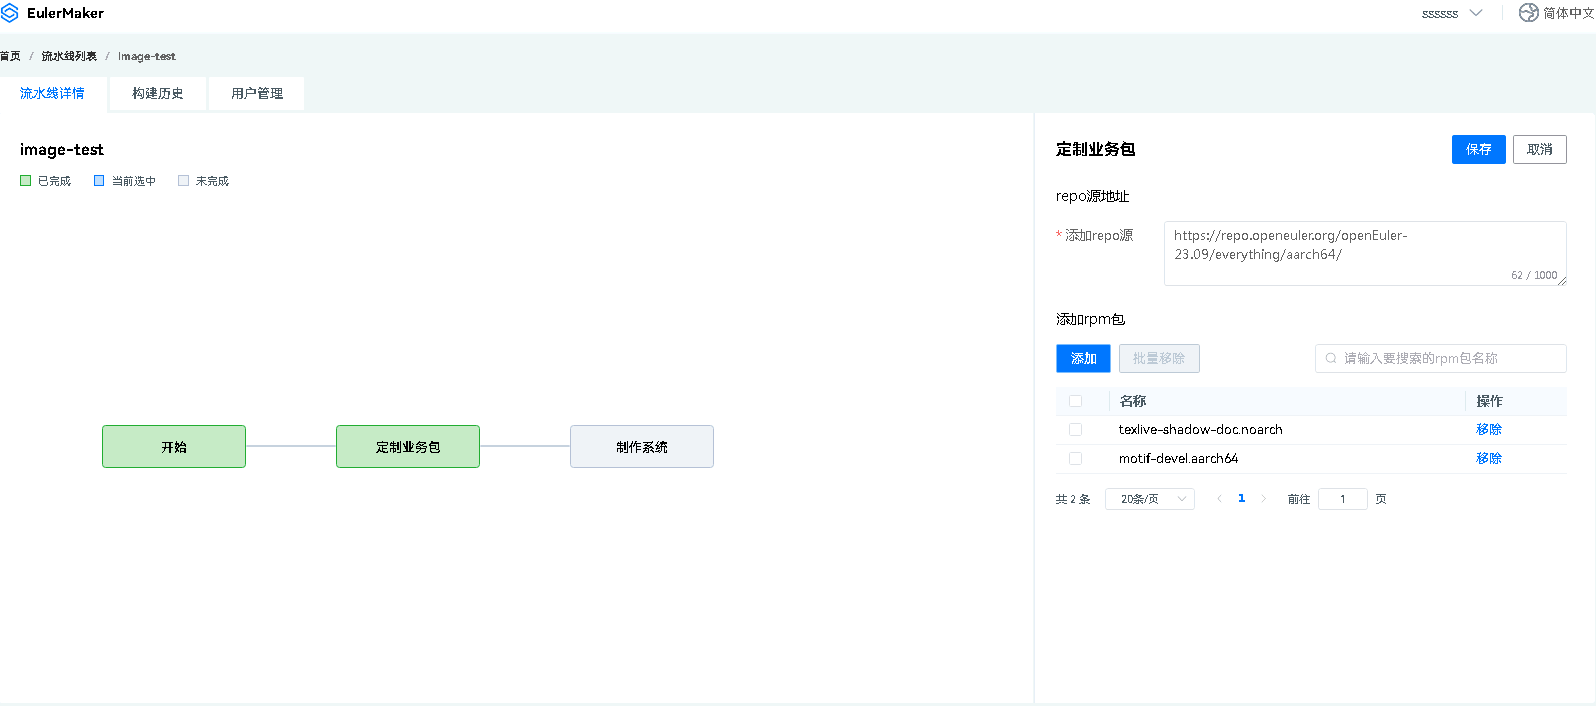Click the EulerMaker logo icon
The image size is (1596, 706).
pyautogui.click(x=10, y=13)
